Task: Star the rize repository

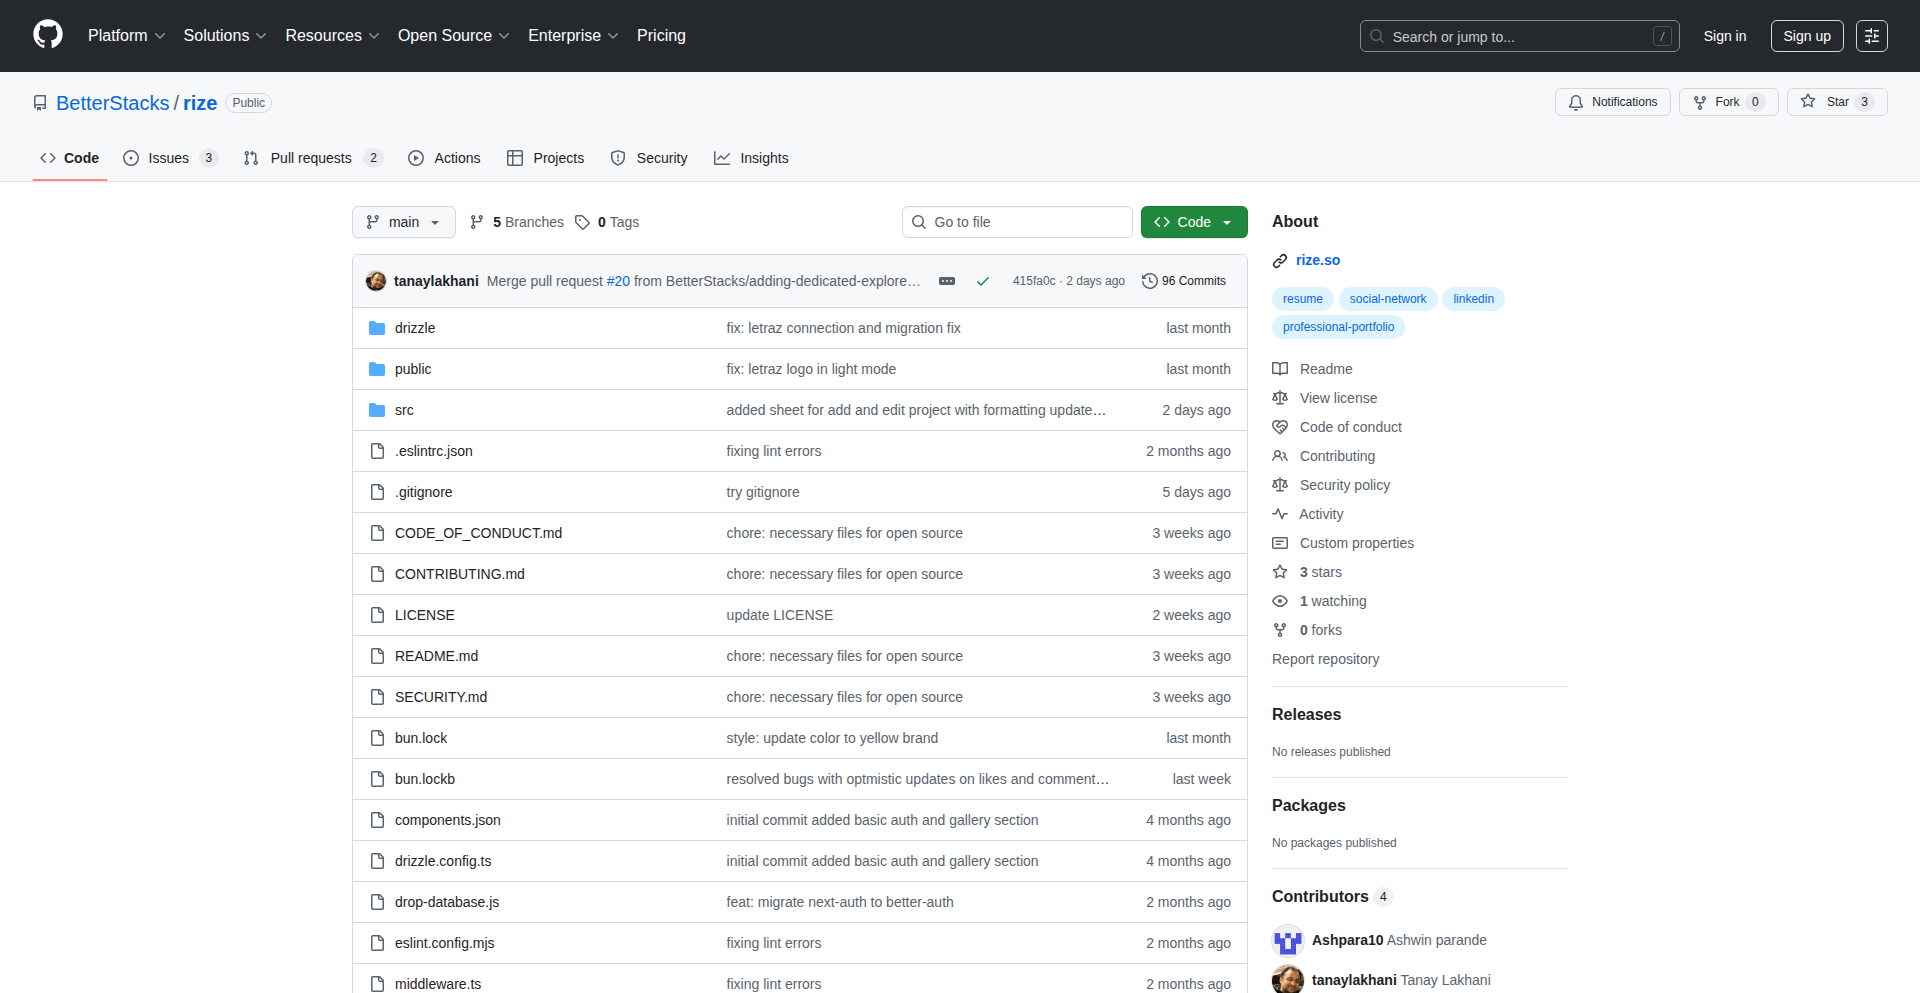Action: [1836, 102]
